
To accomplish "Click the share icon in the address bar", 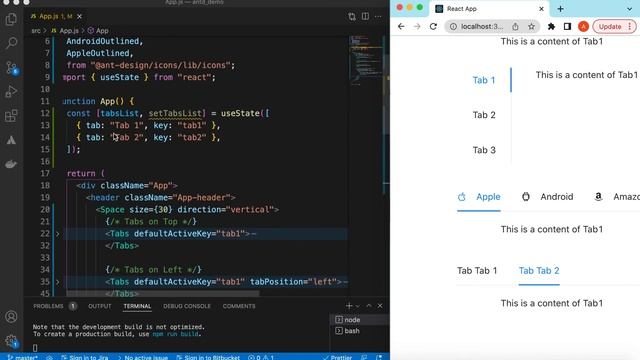I will (x=516, y=27).
